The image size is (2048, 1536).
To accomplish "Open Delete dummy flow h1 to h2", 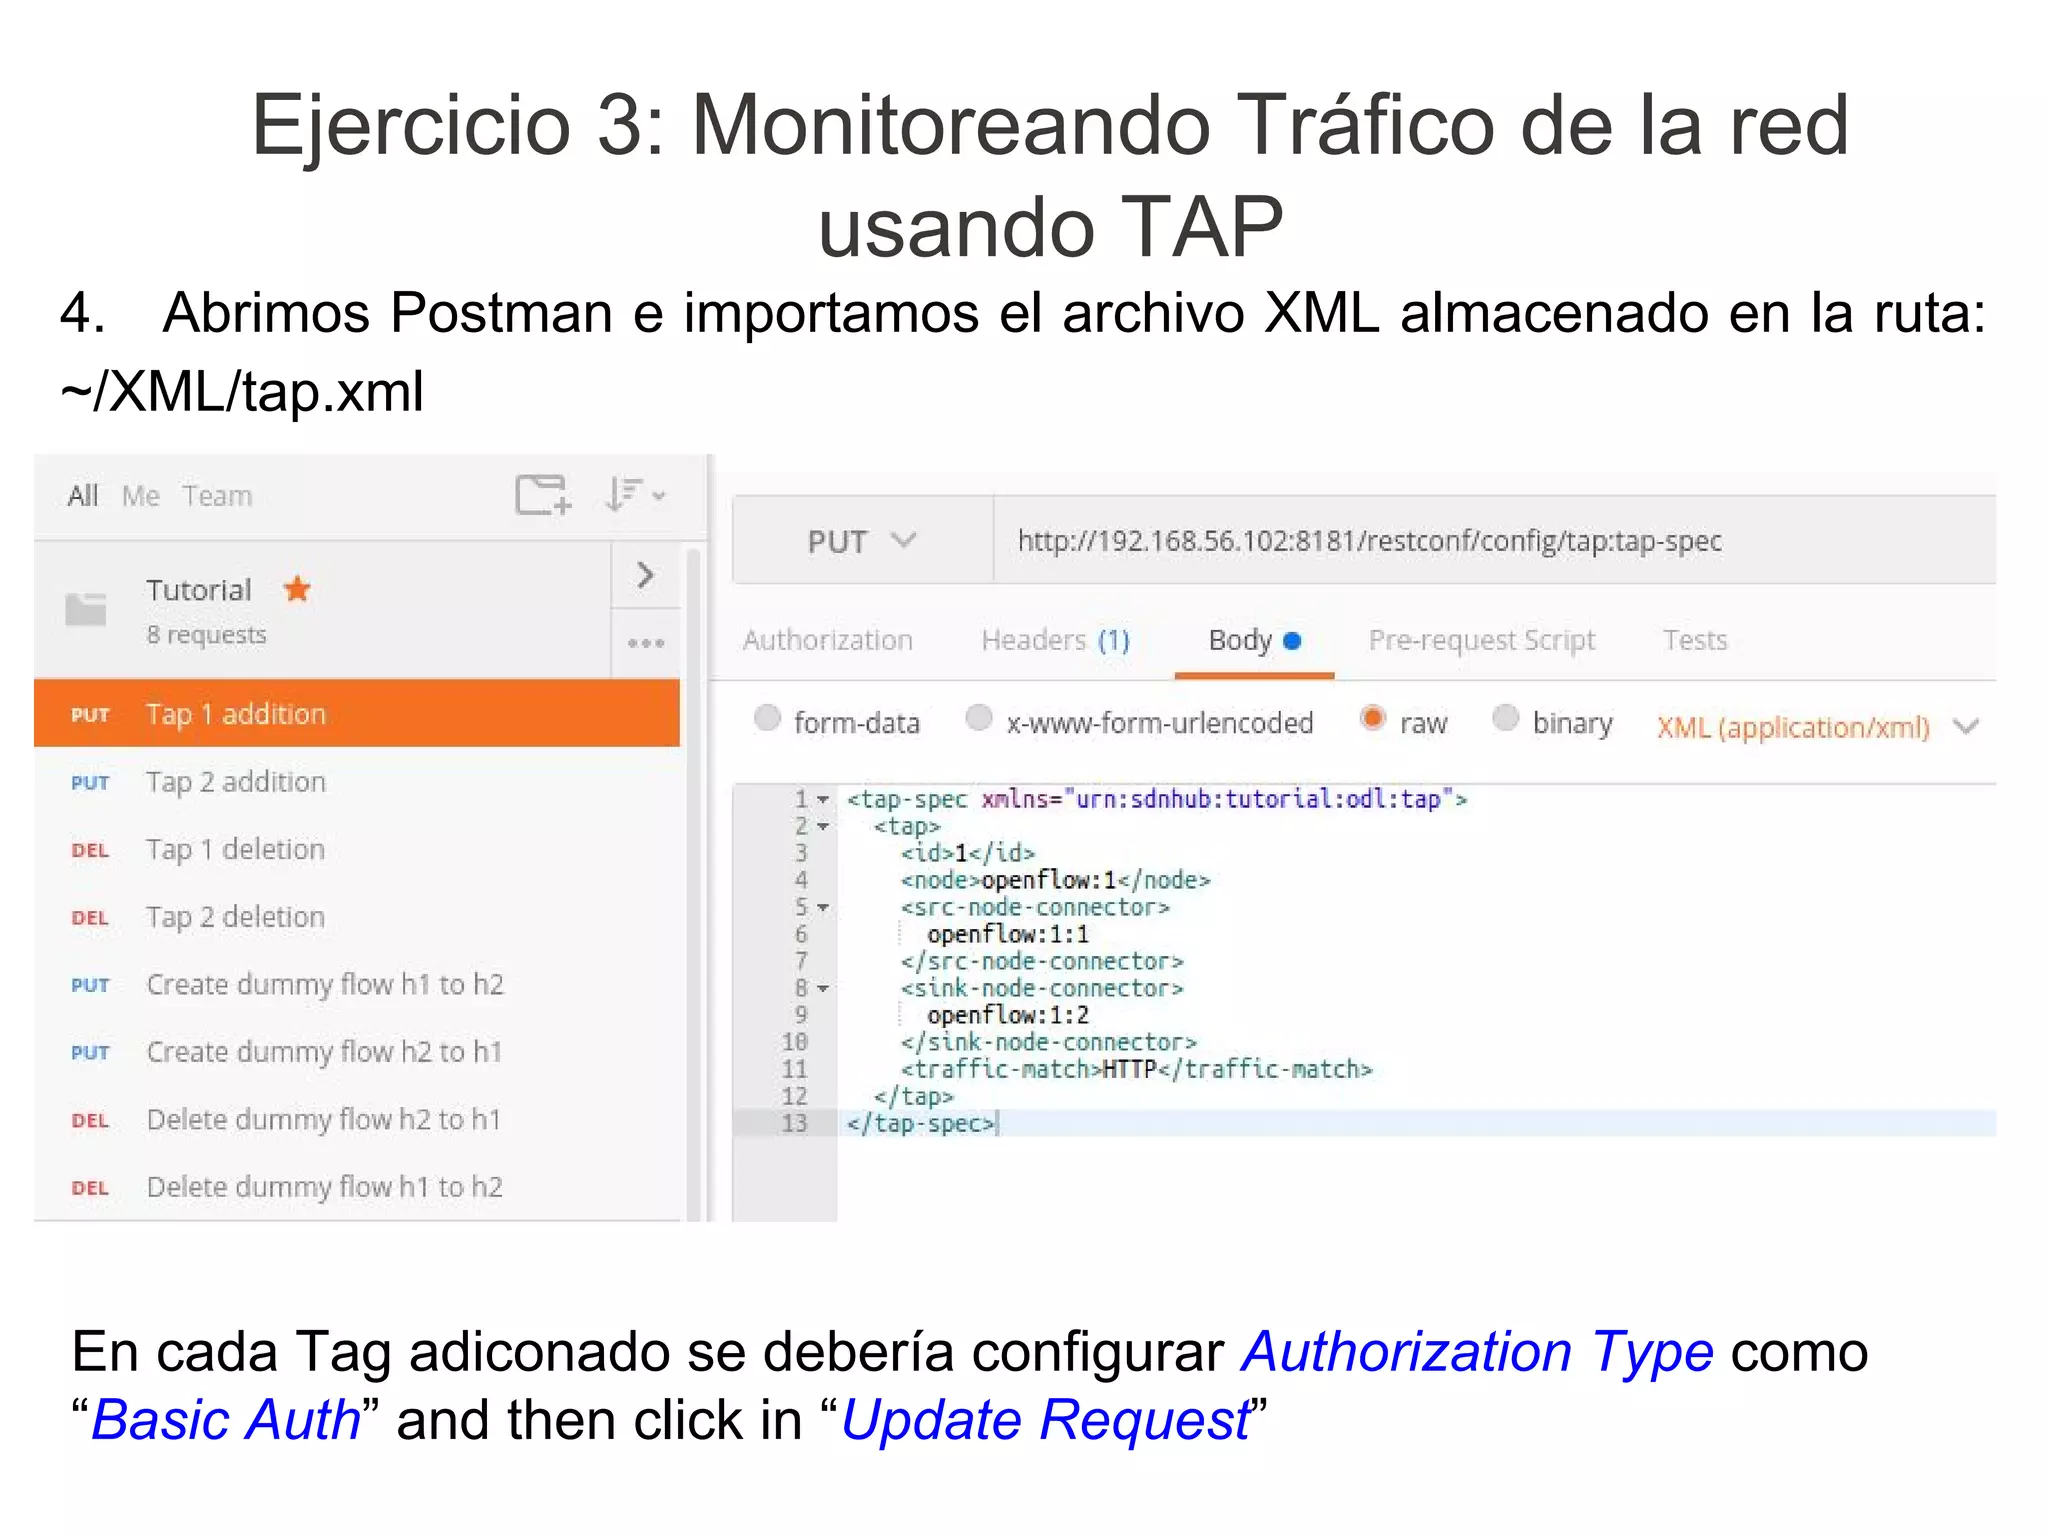I will [357, 1186].
